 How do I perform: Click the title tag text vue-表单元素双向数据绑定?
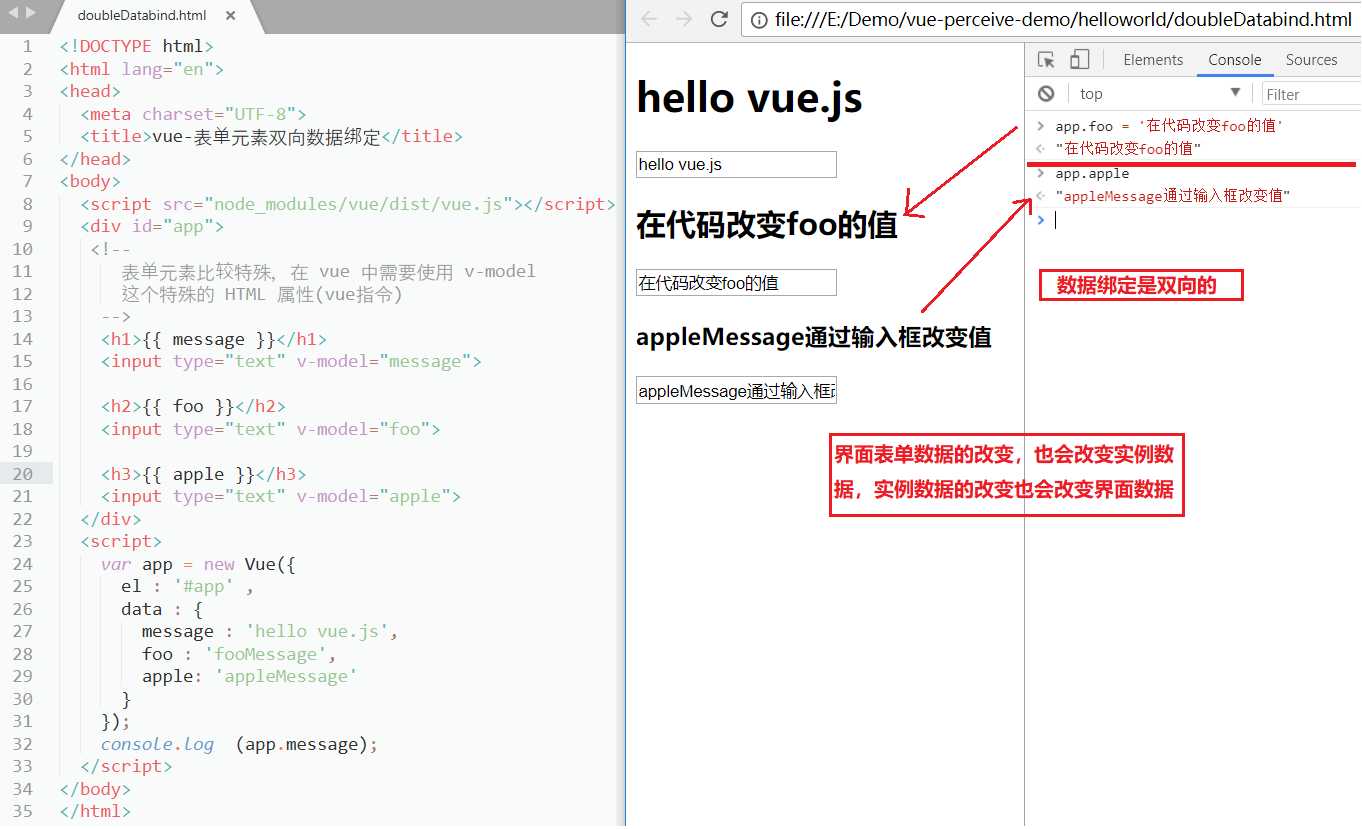pos(267,136)
